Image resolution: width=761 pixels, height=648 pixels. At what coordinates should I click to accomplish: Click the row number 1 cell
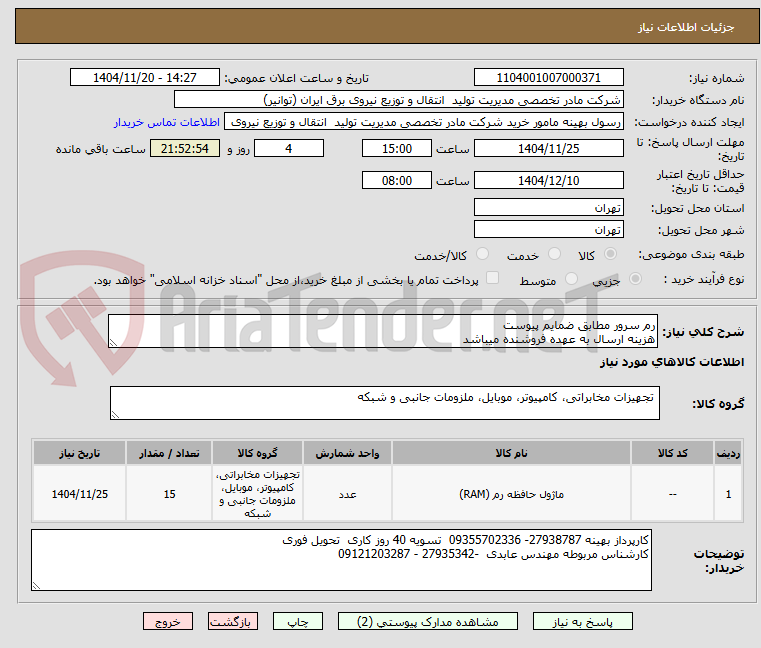728,494
